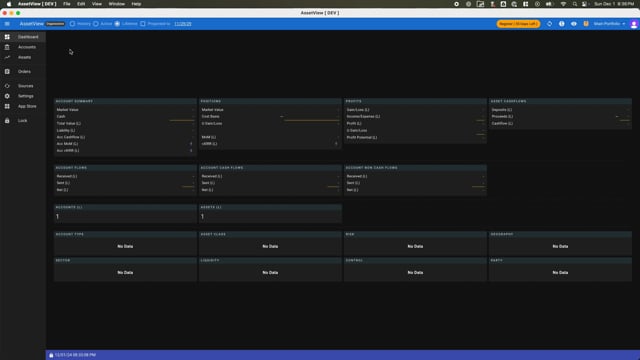Click the orange Register days left button
The height and width of the screenshot is (360, 640).
click(x=518, y=24)
